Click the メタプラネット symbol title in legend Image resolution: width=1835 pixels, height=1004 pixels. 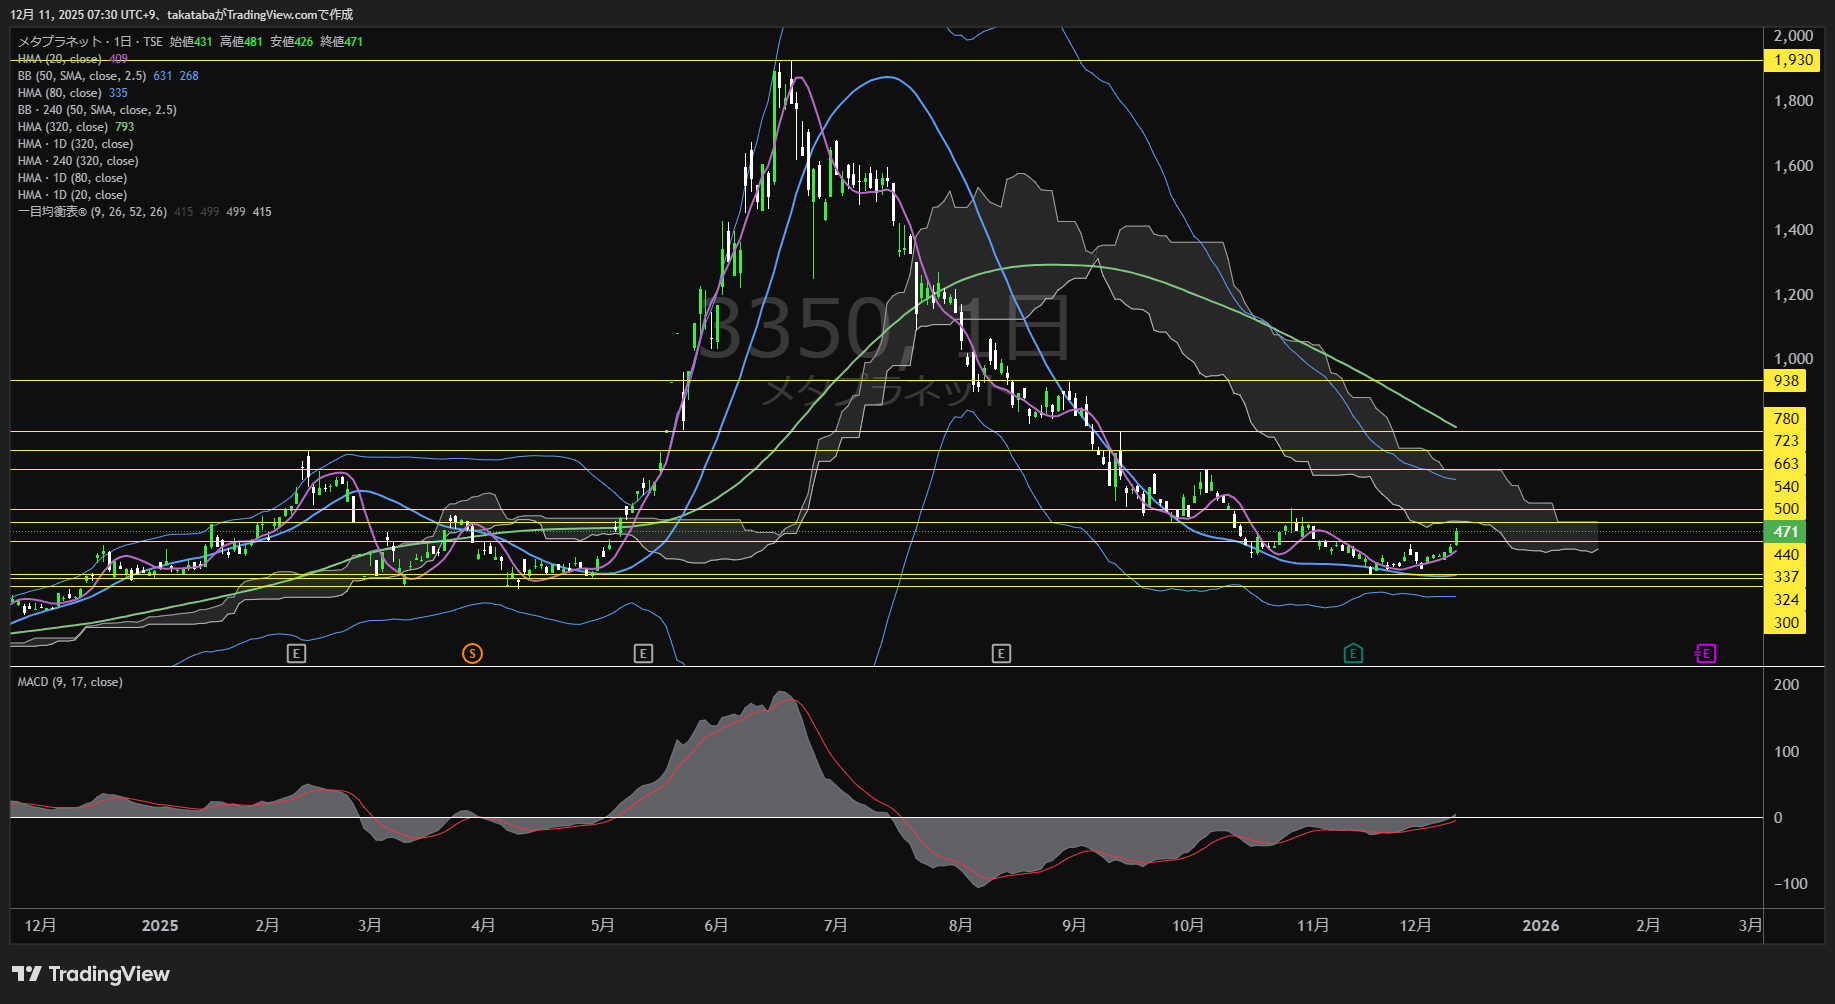pos(60,42)
